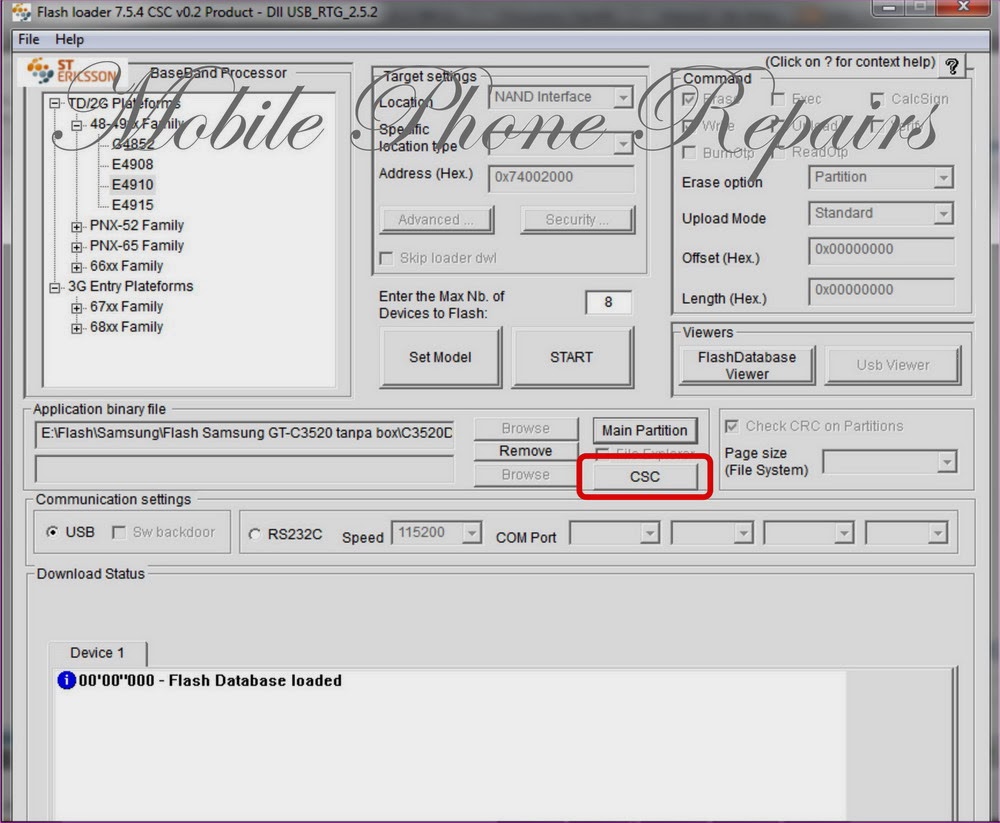Click the application binary file path field
This screenshot has width=1000, height=823.
pyautogui.click(x=244, y=434)
